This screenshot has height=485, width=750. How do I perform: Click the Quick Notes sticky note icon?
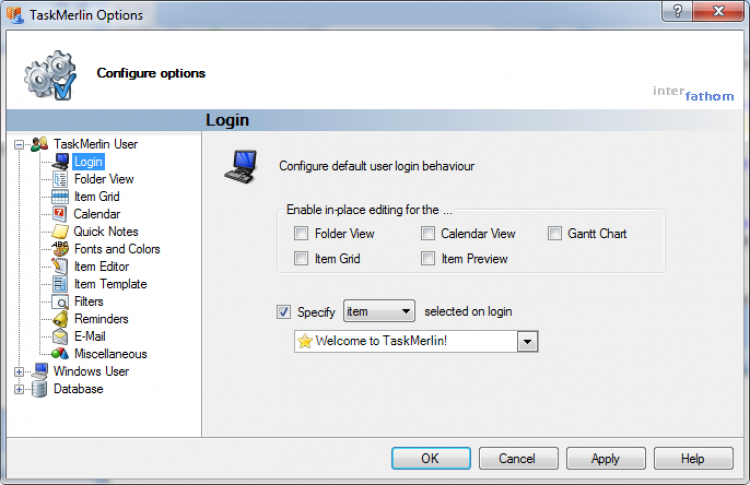pos(60,232)
